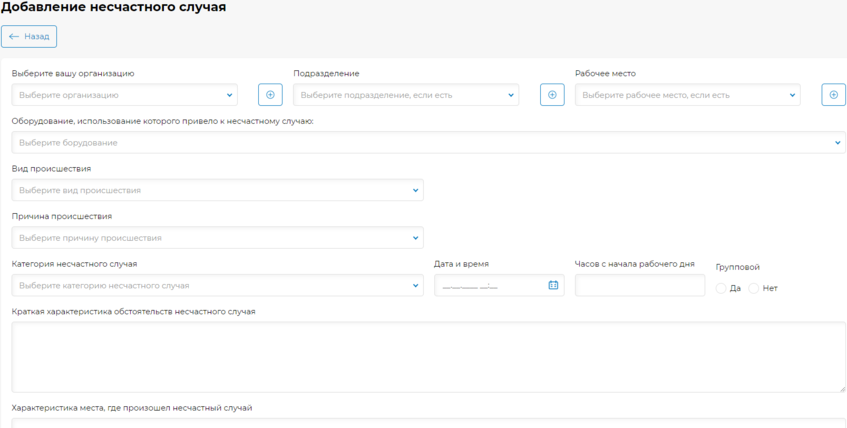Click the chevron arrow of Вид происшествия
The image size is (847, 428).
click(x=415, y=190)
